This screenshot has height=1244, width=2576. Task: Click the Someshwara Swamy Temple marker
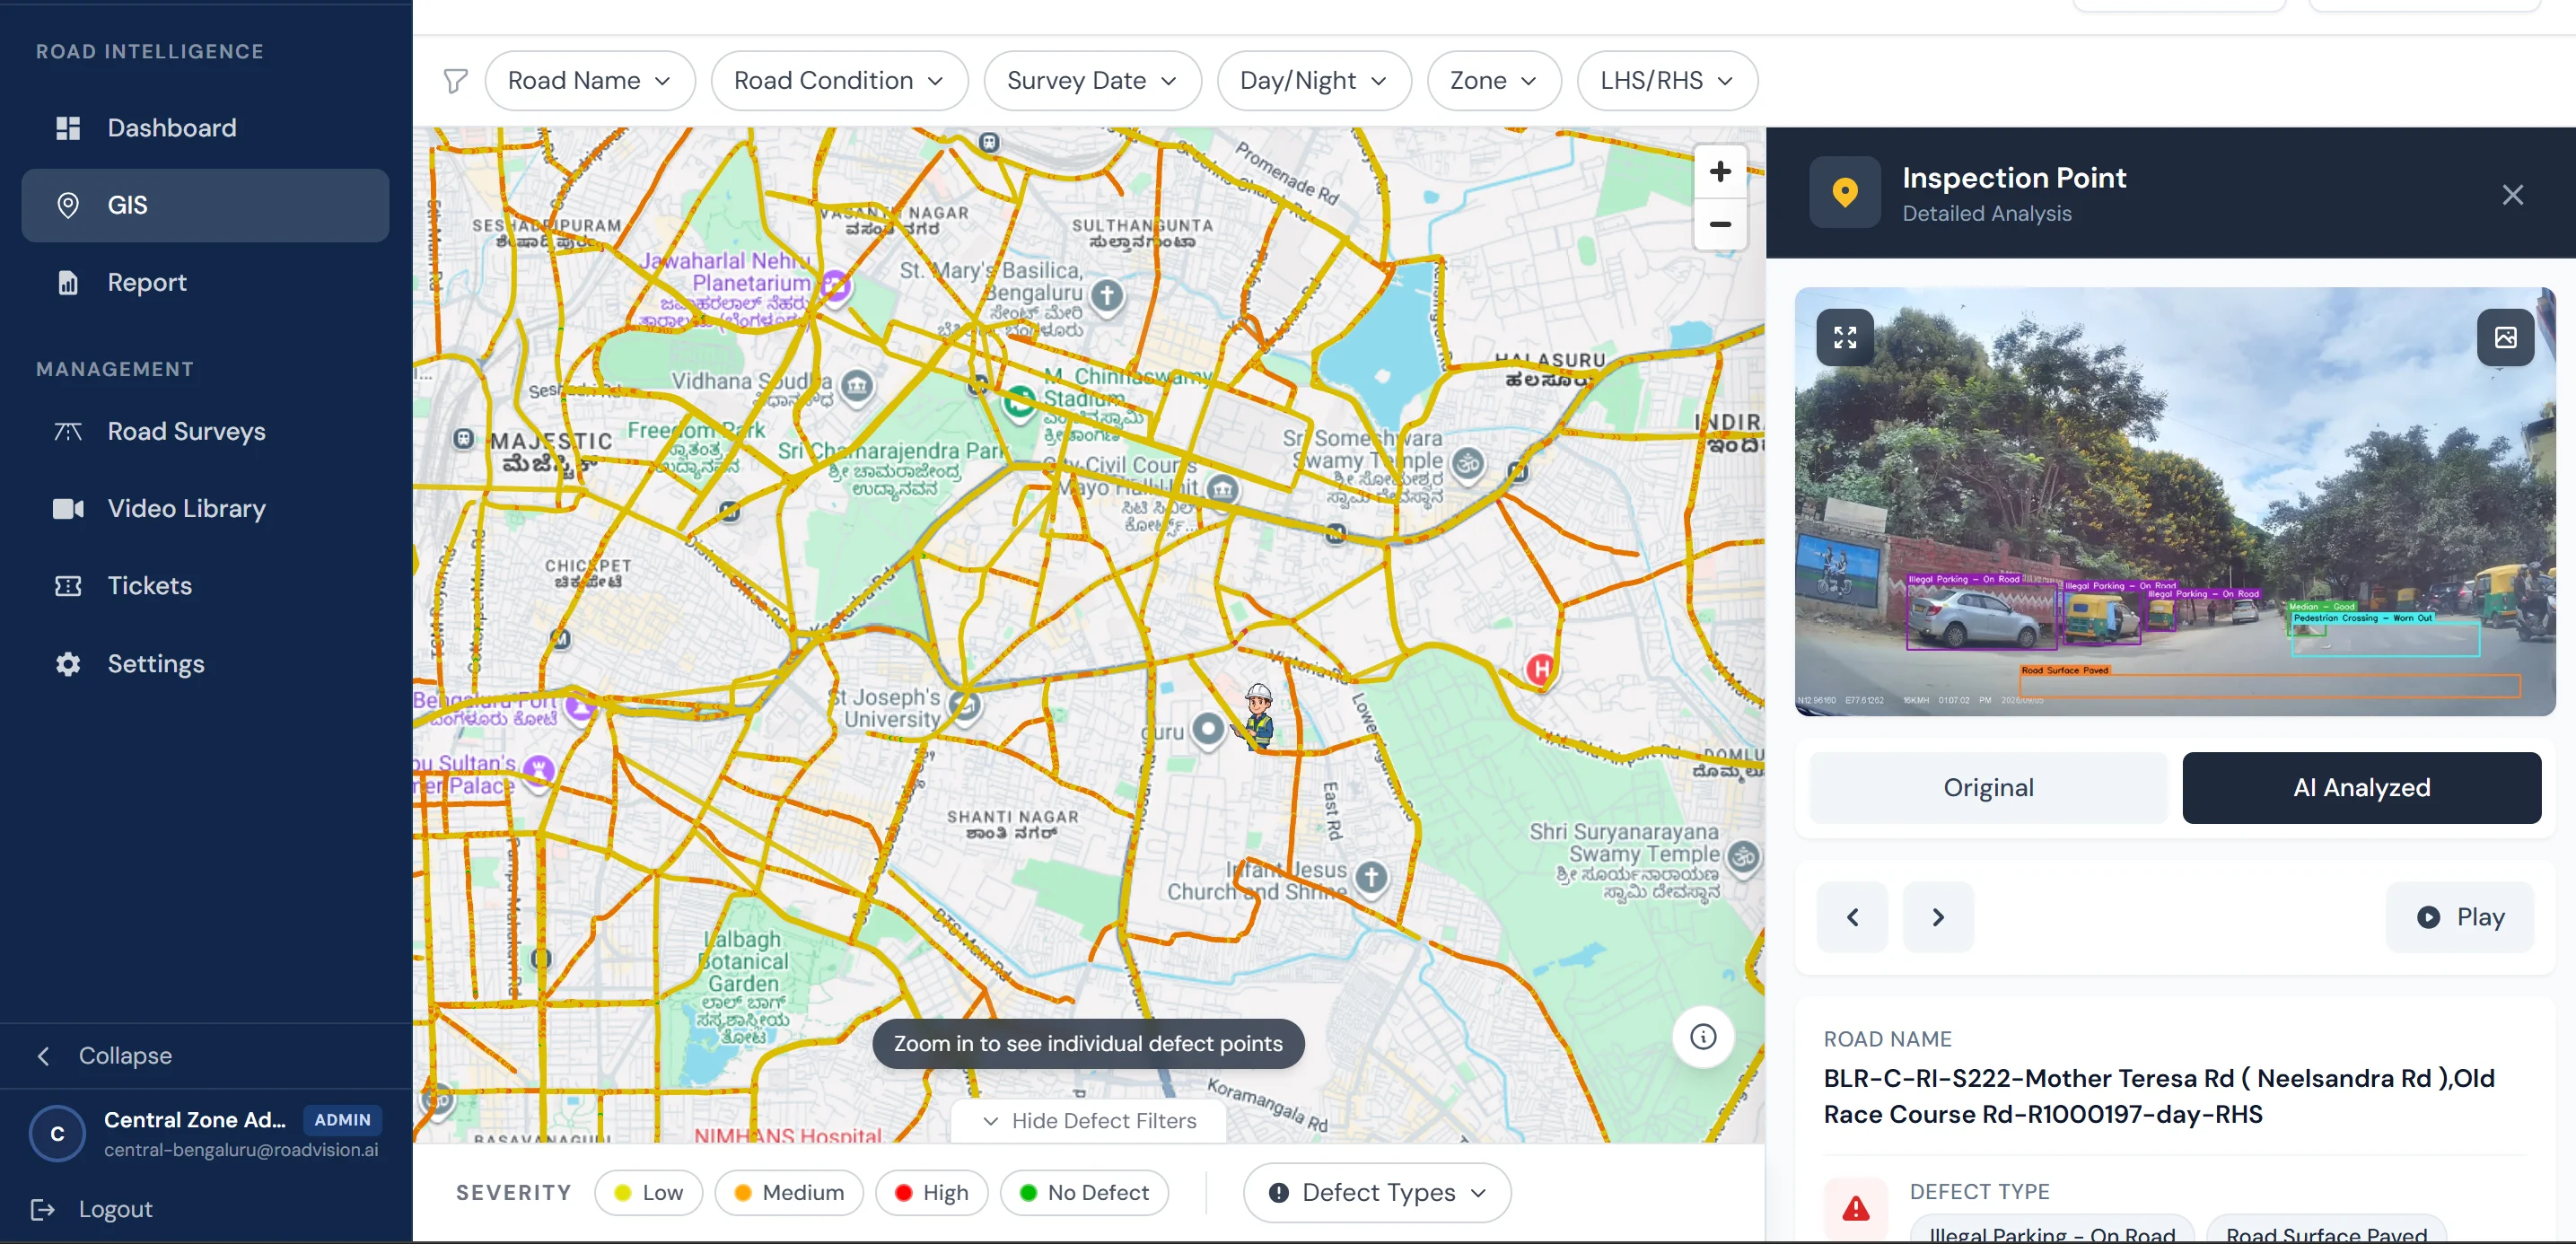(1467, 463)
